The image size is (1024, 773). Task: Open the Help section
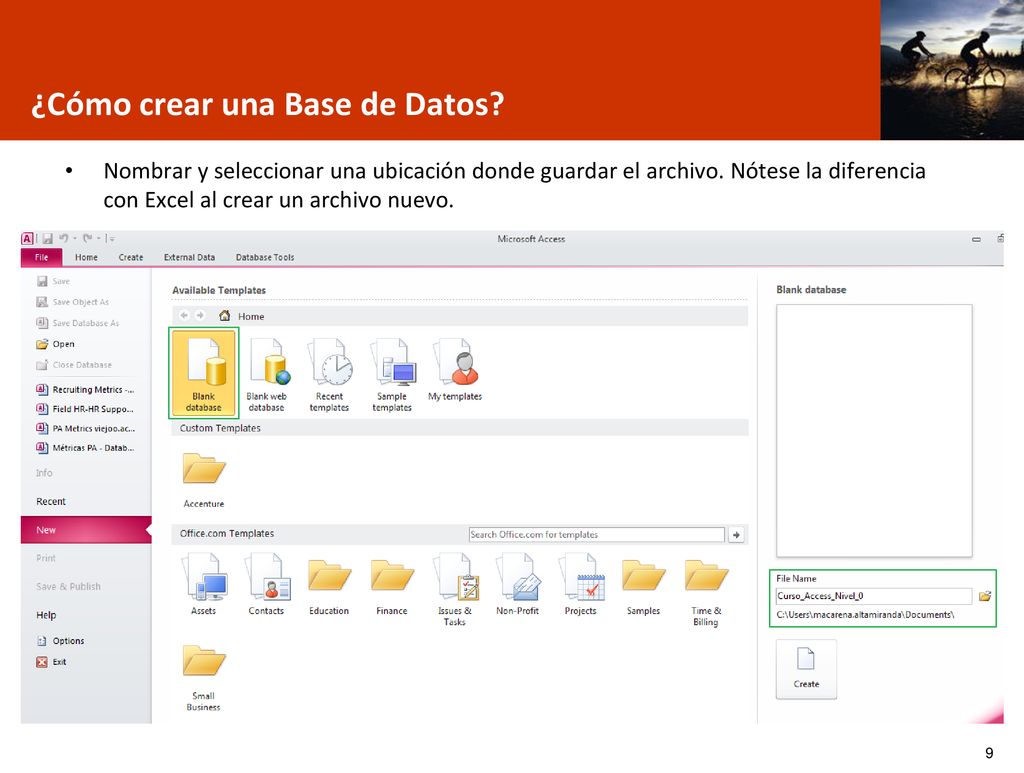(46, 615)
